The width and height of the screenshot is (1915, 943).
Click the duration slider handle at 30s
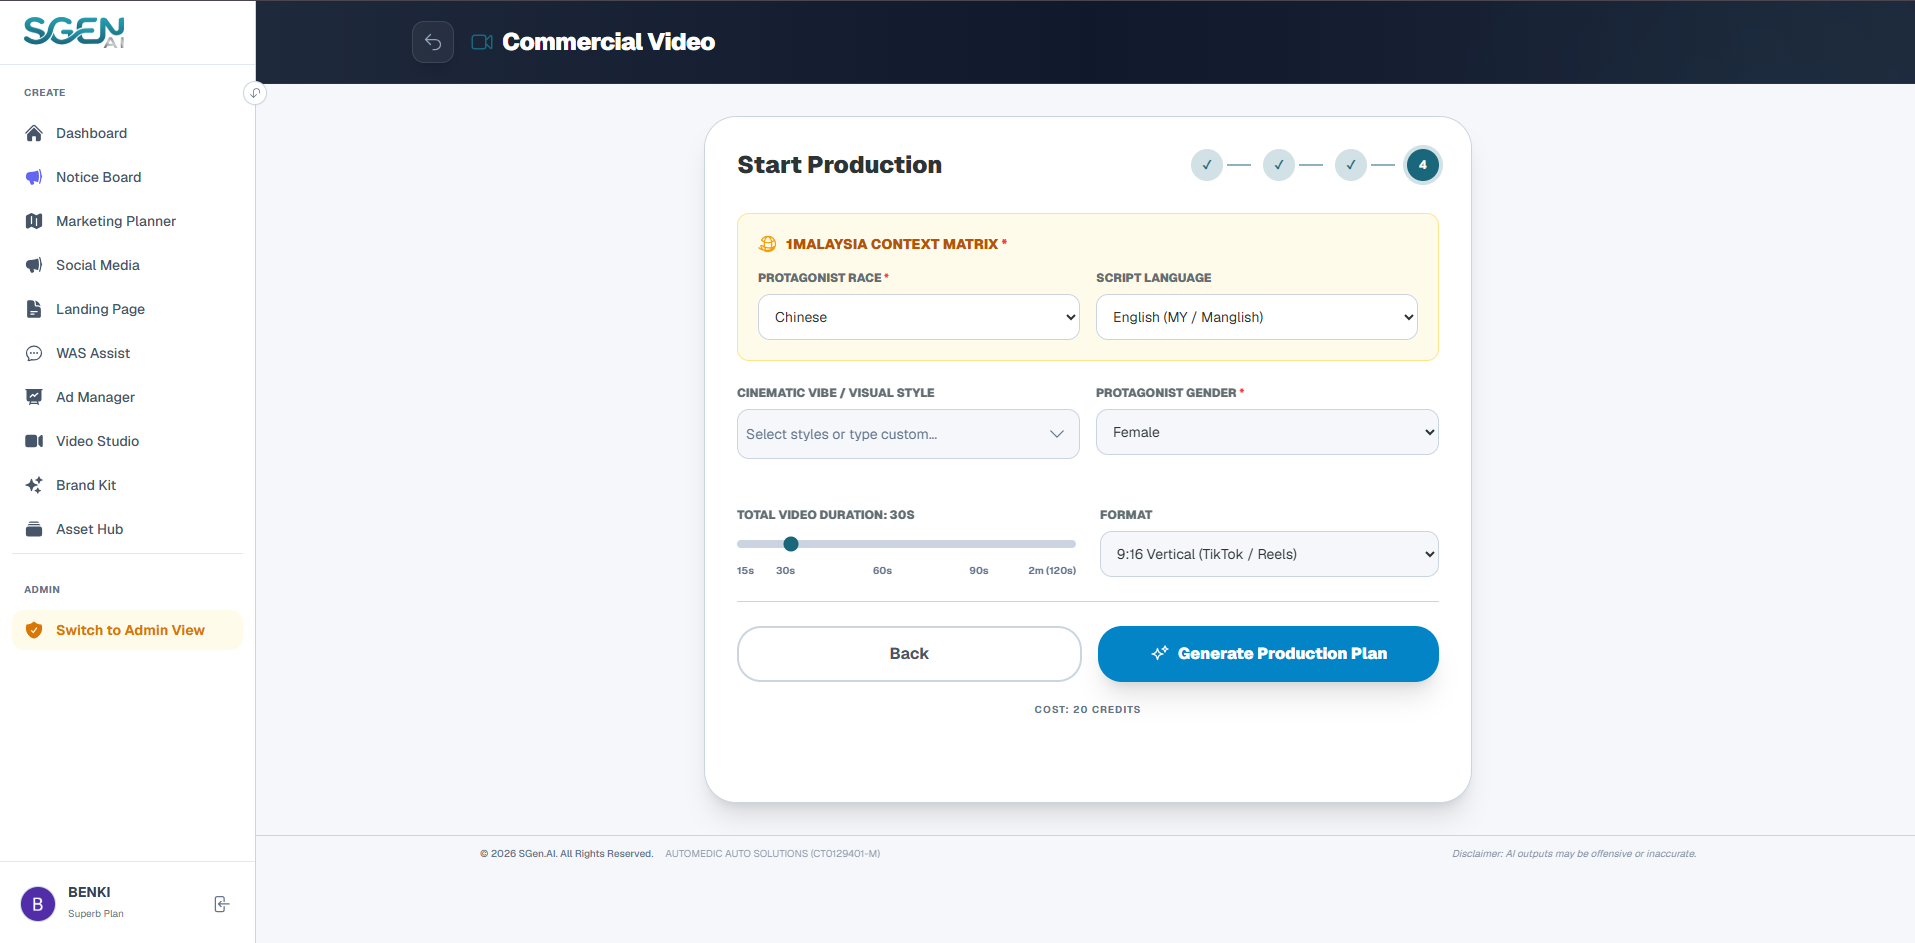(791, 544)
